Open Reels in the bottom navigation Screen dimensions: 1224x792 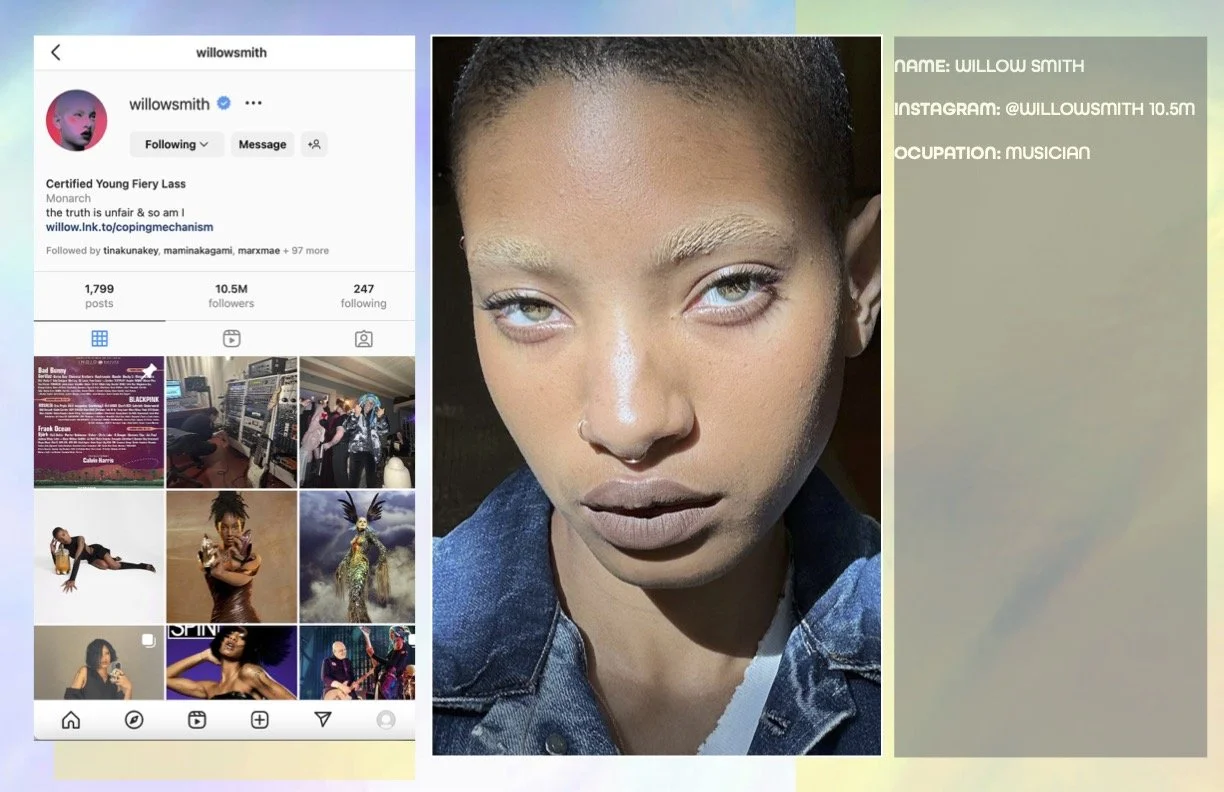[197, 720]
